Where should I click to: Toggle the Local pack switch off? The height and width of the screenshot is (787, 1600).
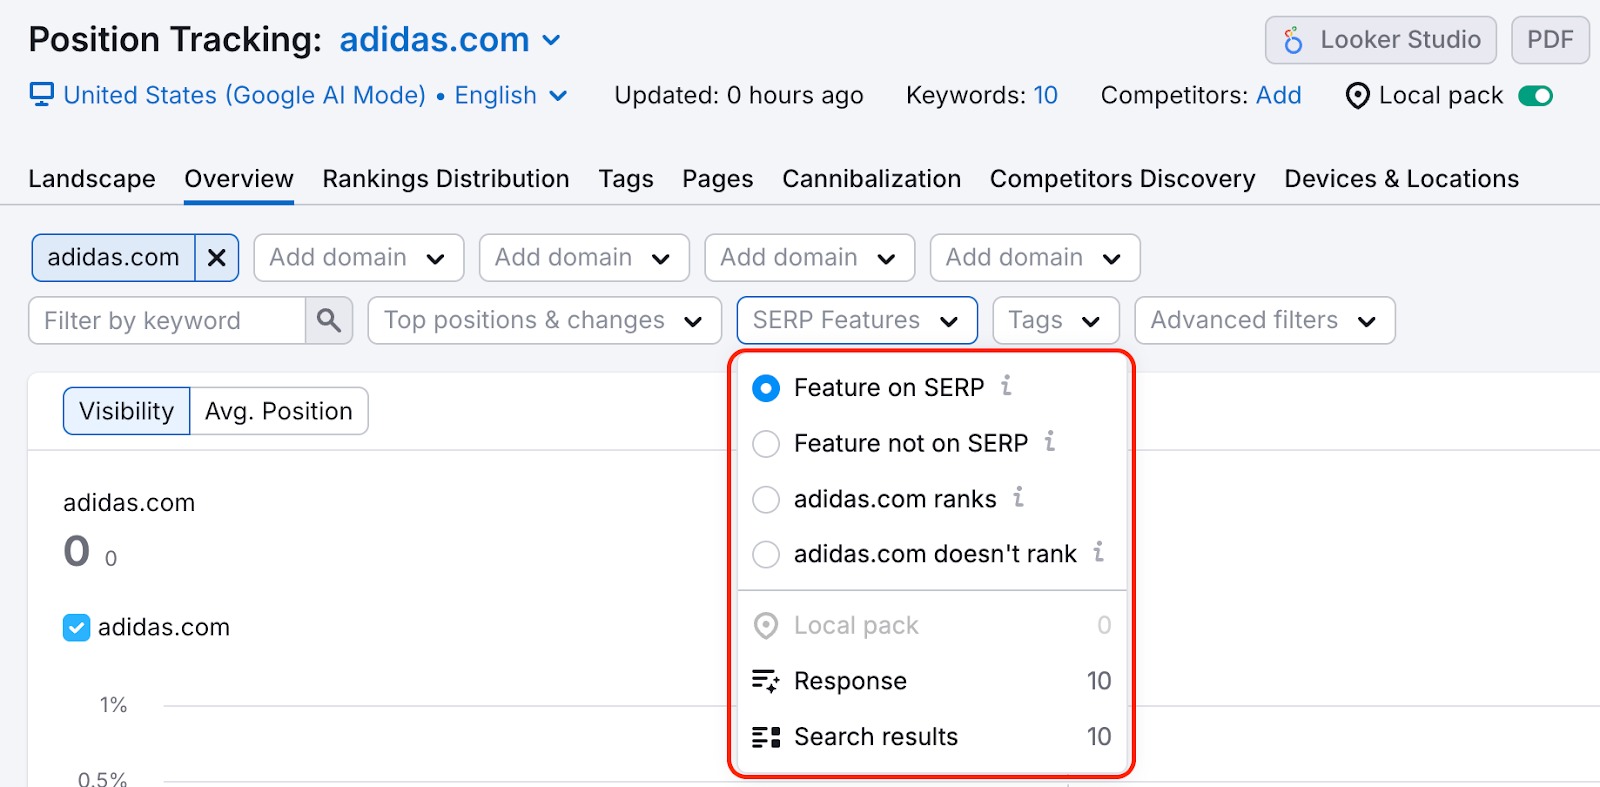coord(1535,96)
